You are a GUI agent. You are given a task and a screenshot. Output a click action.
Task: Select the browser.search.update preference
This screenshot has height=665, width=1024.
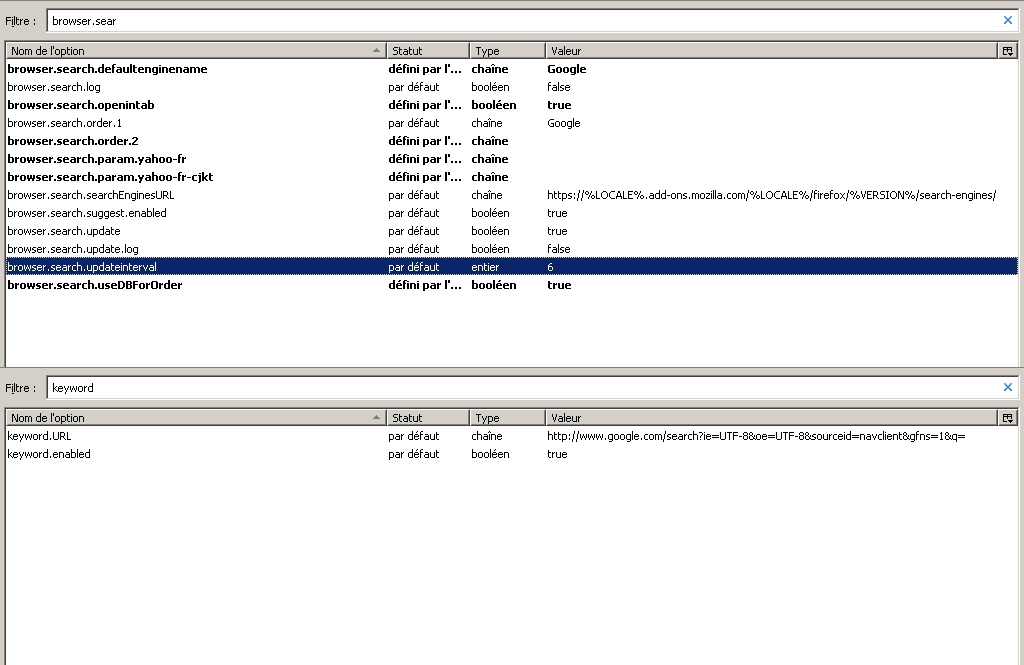pos(512,231)
